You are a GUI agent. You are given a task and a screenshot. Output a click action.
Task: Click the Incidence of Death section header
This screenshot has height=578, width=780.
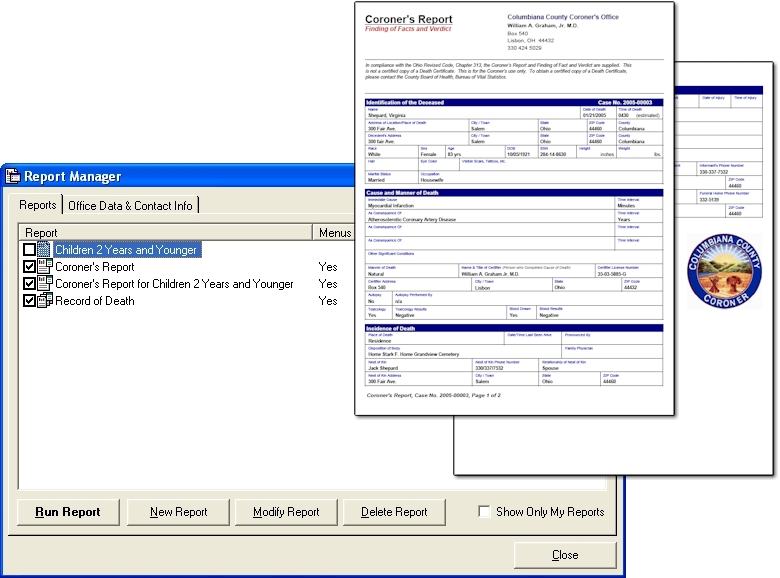514,328
